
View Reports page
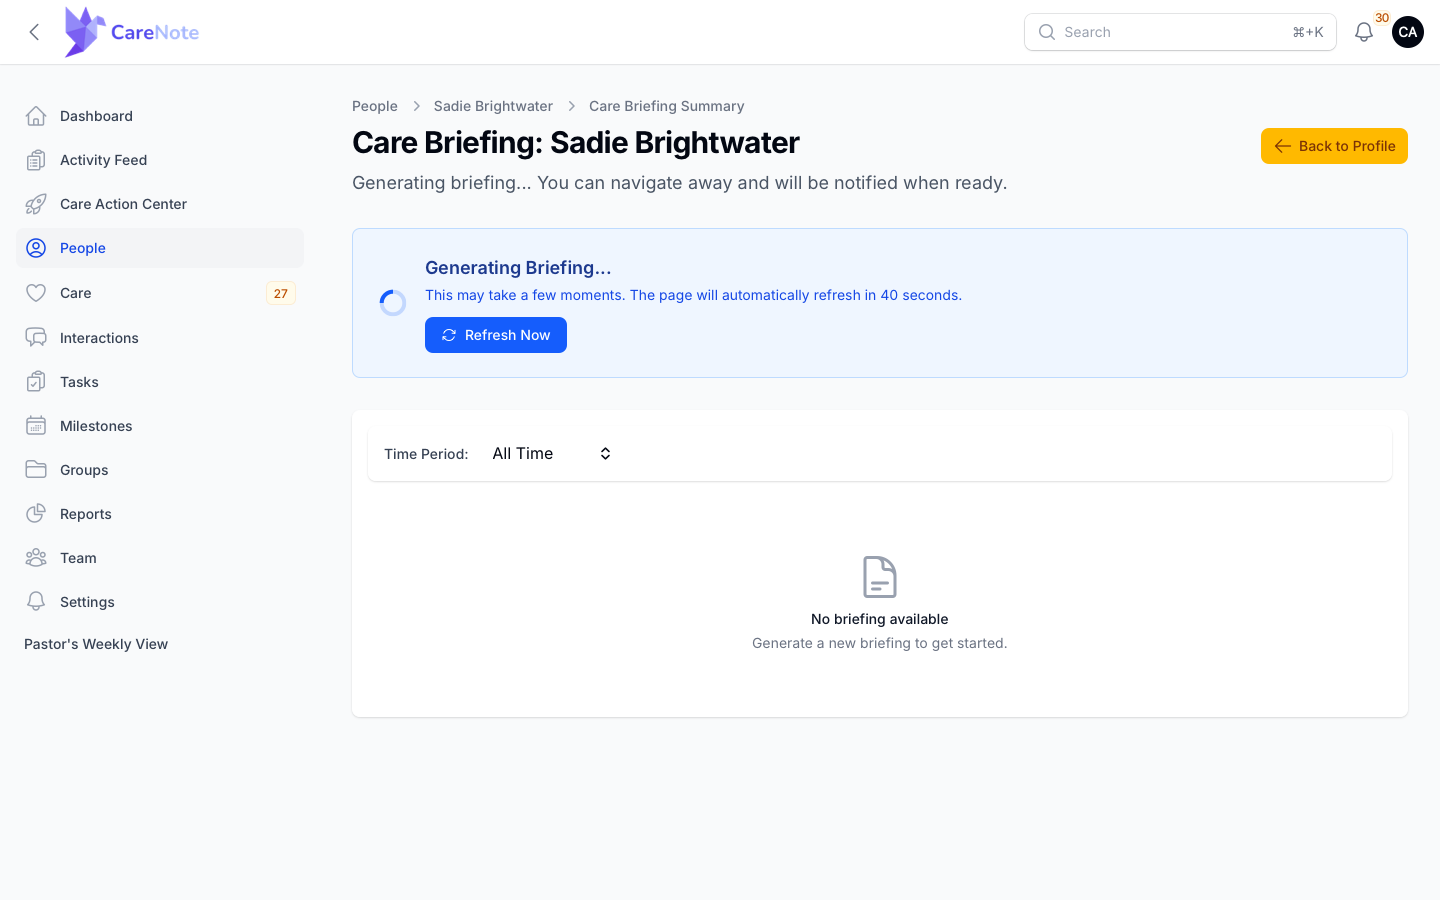[160, 514]
